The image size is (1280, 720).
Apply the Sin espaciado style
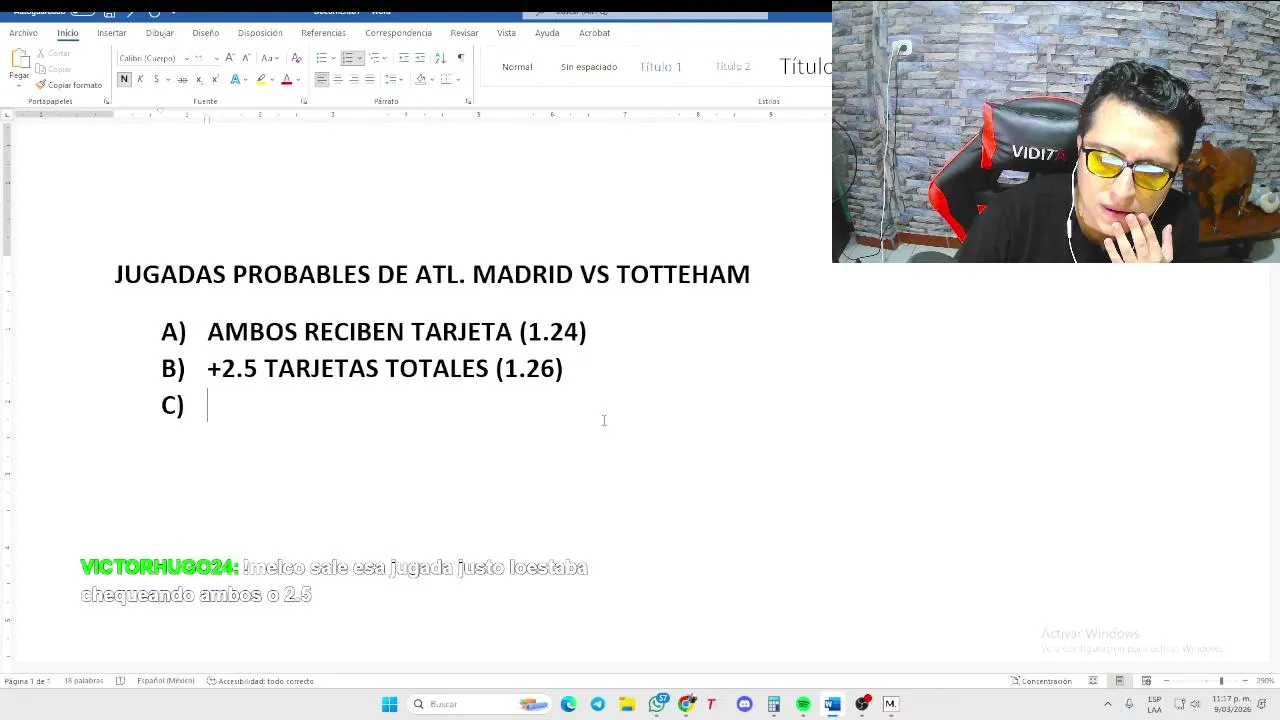click(x=589, y=67)
